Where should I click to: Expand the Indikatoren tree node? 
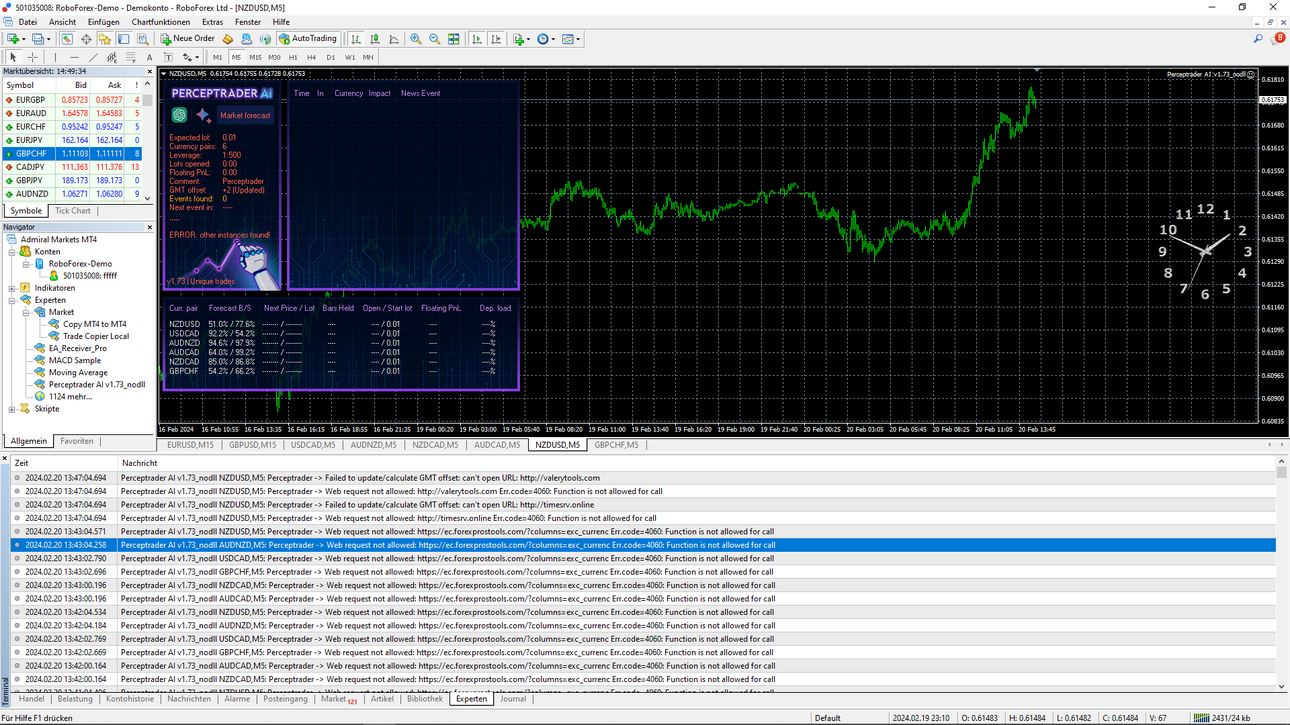coord(12,288)
